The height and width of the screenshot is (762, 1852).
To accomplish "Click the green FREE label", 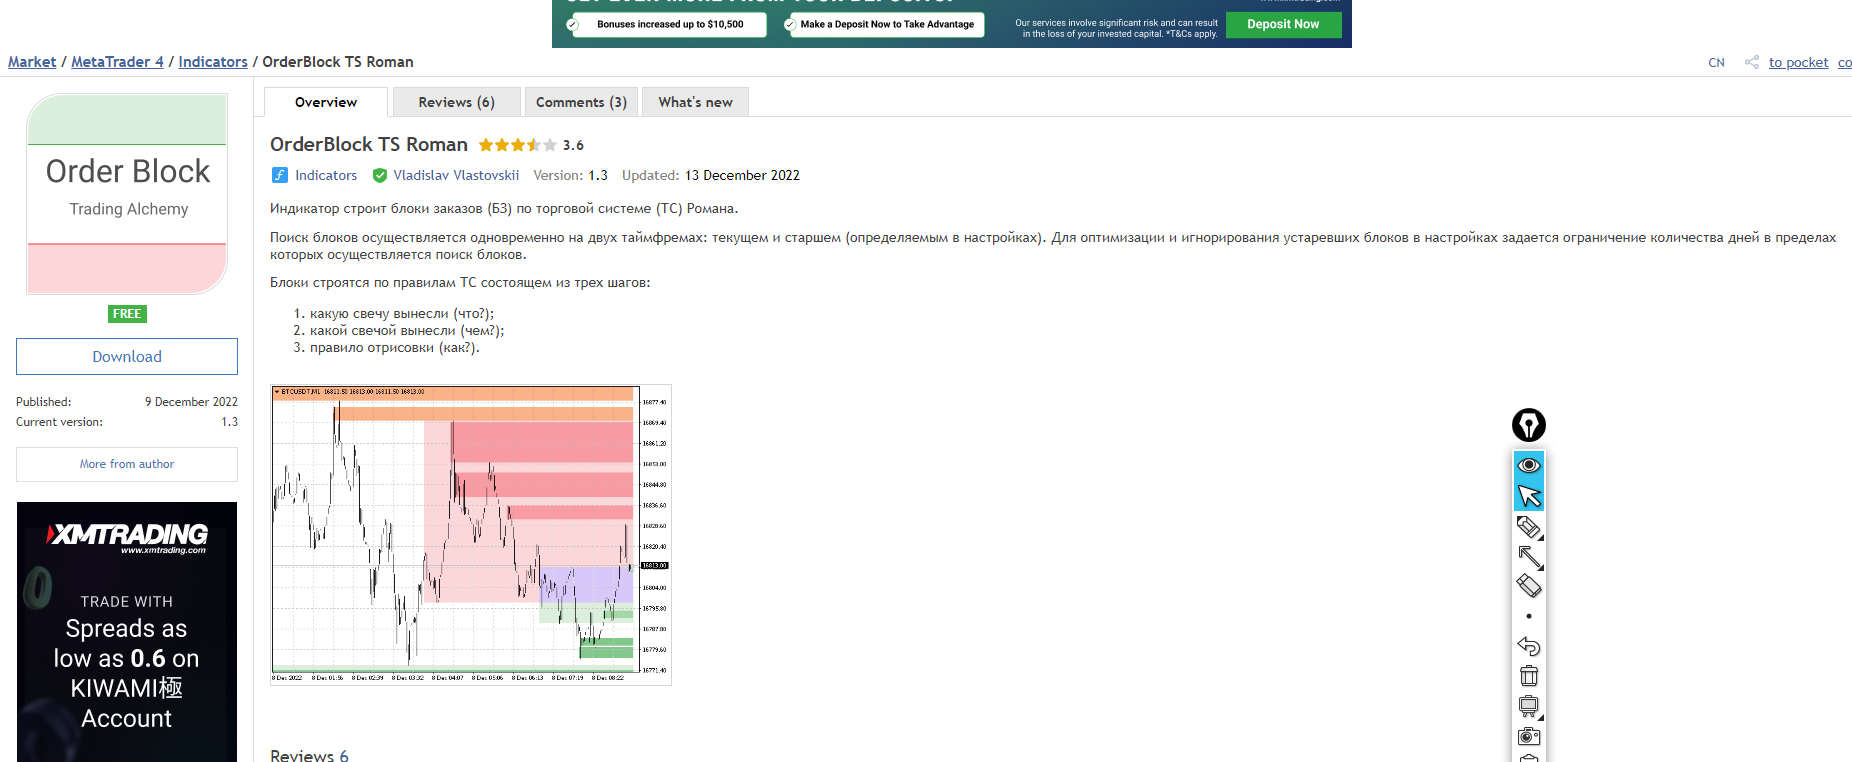I will (127, 314).
